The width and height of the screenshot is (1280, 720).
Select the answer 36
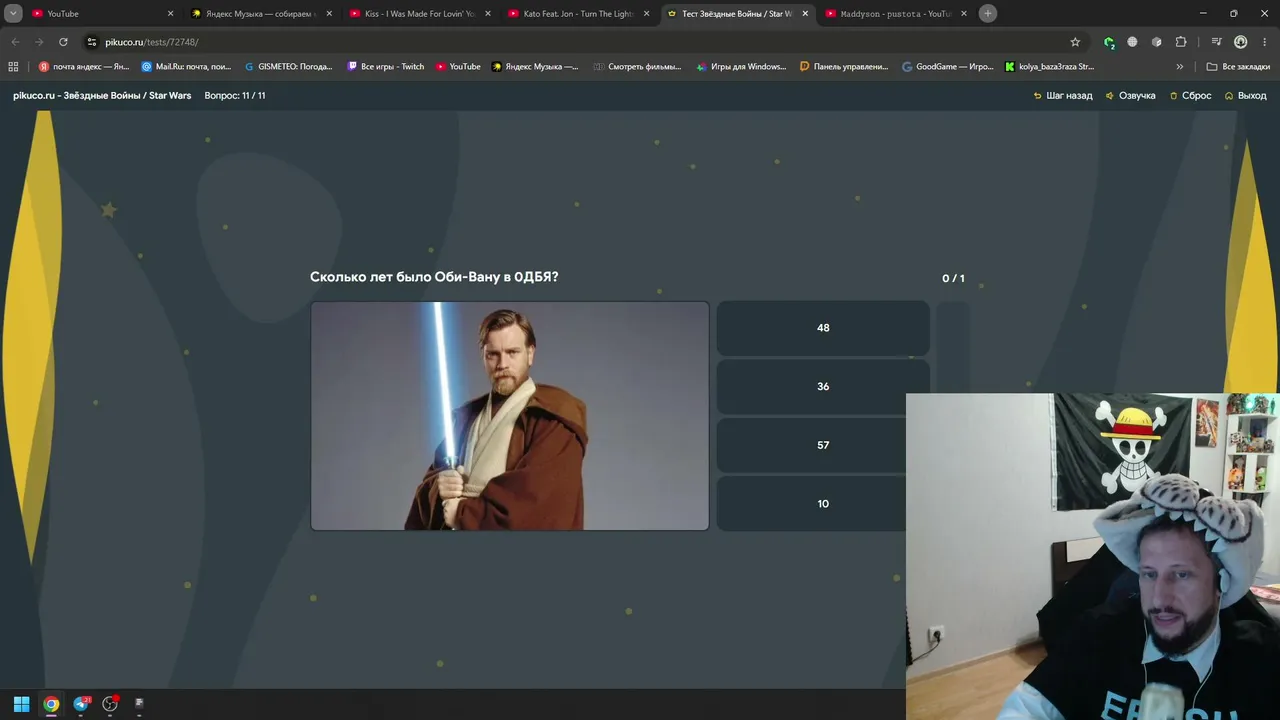click(823, 387)
